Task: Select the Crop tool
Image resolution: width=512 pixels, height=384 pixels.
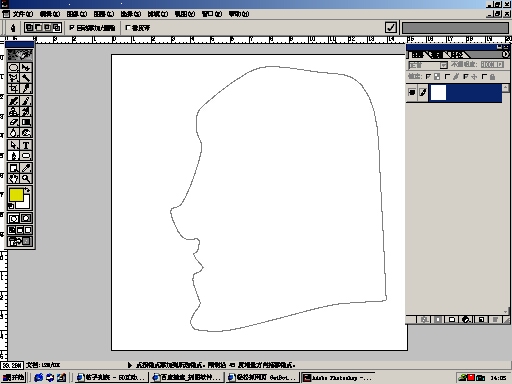Action: pyautogui.click(x=13, y=88)
